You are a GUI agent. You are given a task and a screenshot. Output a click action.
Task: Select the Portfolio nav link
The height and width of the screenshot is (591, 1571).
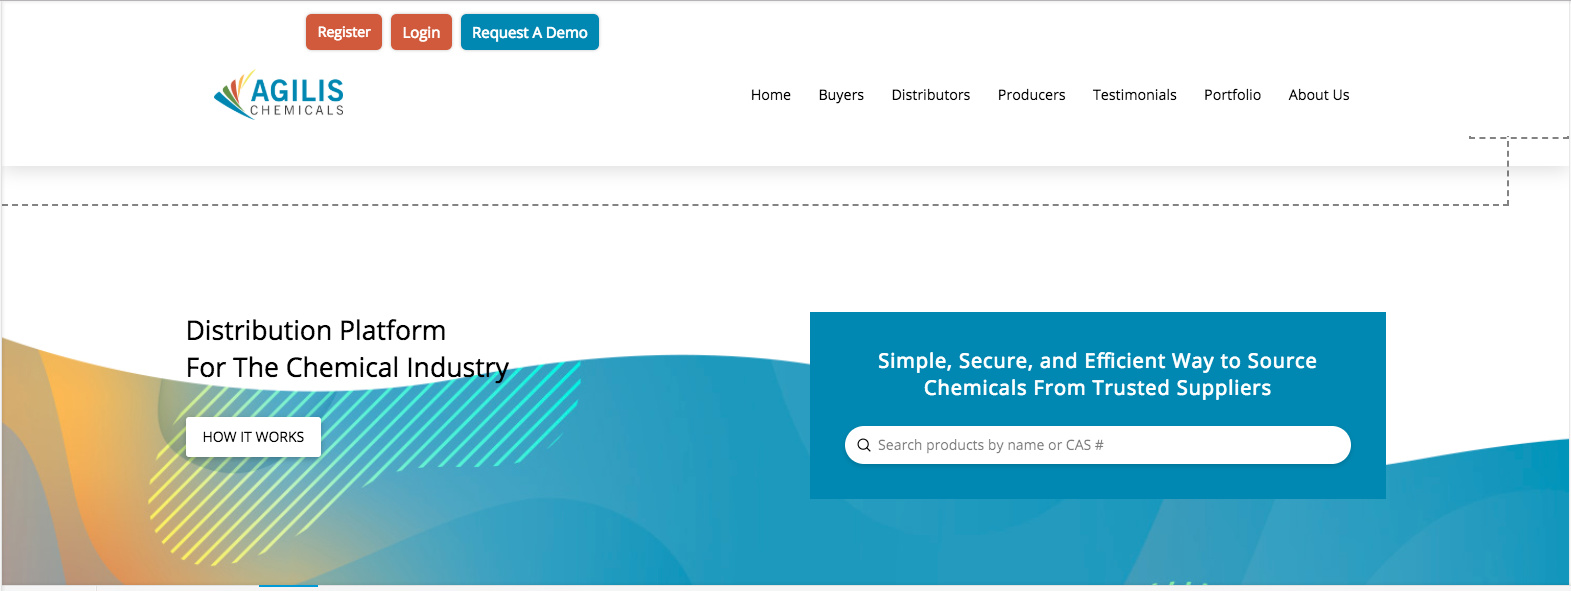(x=1232, y=95)
